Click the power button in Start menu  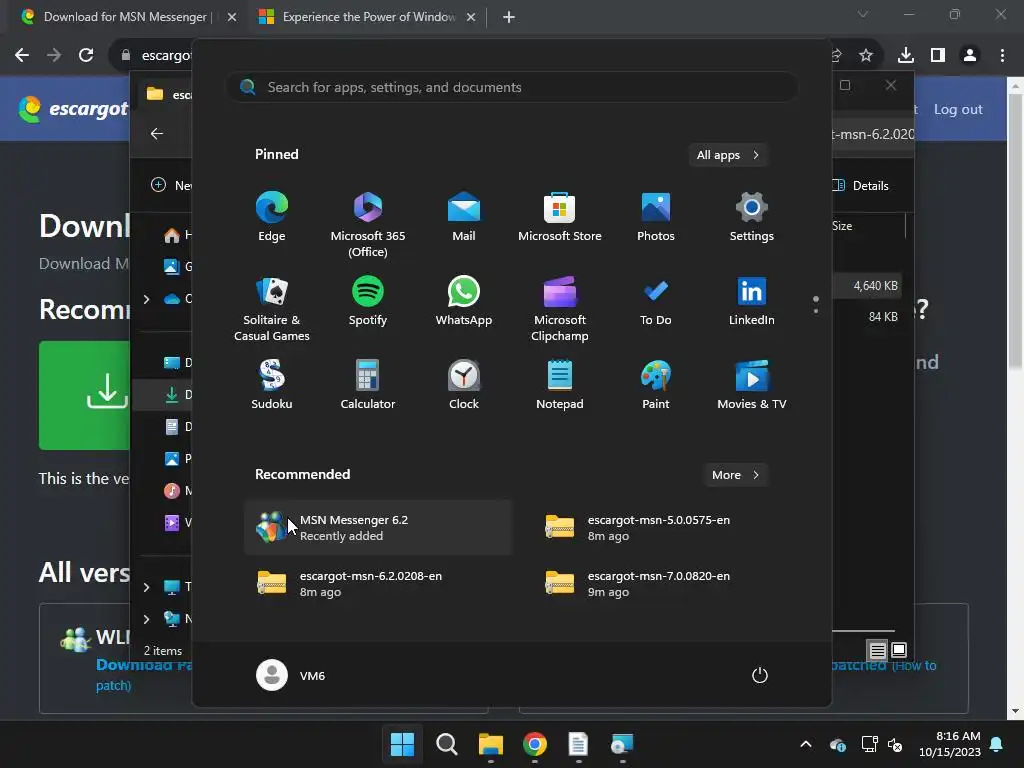(x=760, y=675)
